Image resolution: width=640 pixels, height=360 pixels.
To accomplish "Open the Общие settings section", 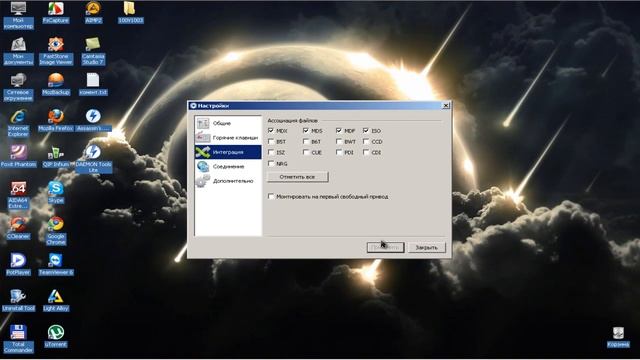I will (x=228, y=123).
